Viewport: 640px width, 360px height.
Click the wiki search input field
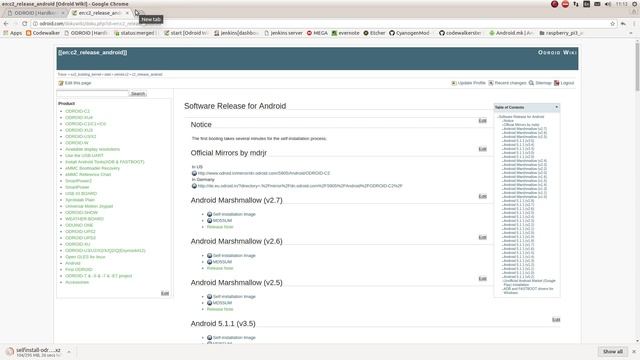[x=93, y=94]
